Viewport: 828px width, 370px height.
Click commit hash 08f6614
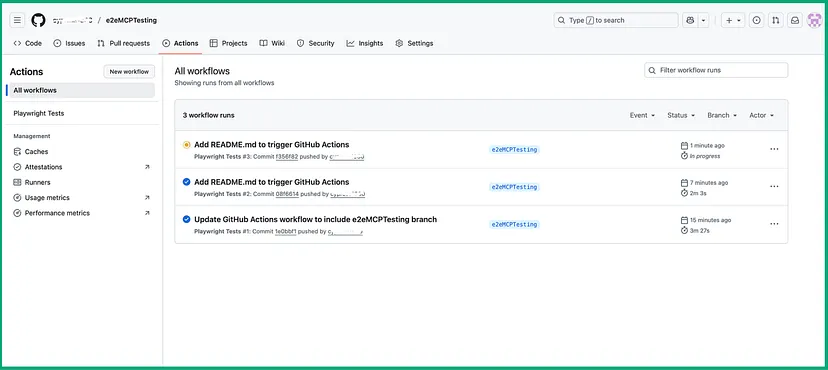point(287,194)
